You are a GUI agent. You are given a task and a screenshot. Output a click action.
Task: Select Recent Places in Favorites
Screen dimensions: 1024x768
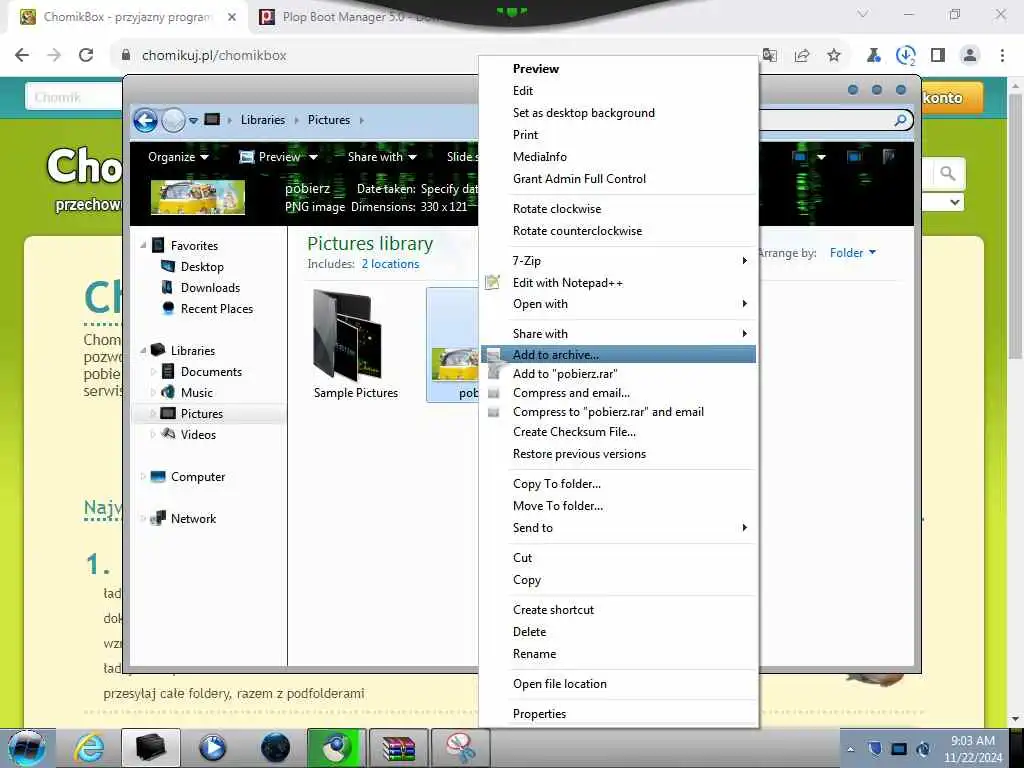tap(217, 308)
